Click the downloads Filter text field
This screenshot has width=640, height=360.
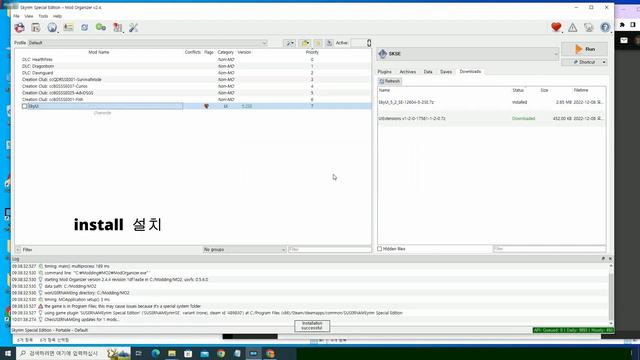549,249
